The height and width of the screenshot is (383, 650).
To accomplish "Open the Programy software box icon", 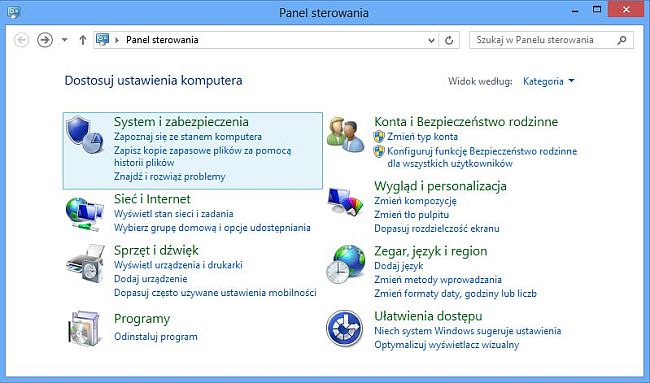I will [x=85, y=329].
